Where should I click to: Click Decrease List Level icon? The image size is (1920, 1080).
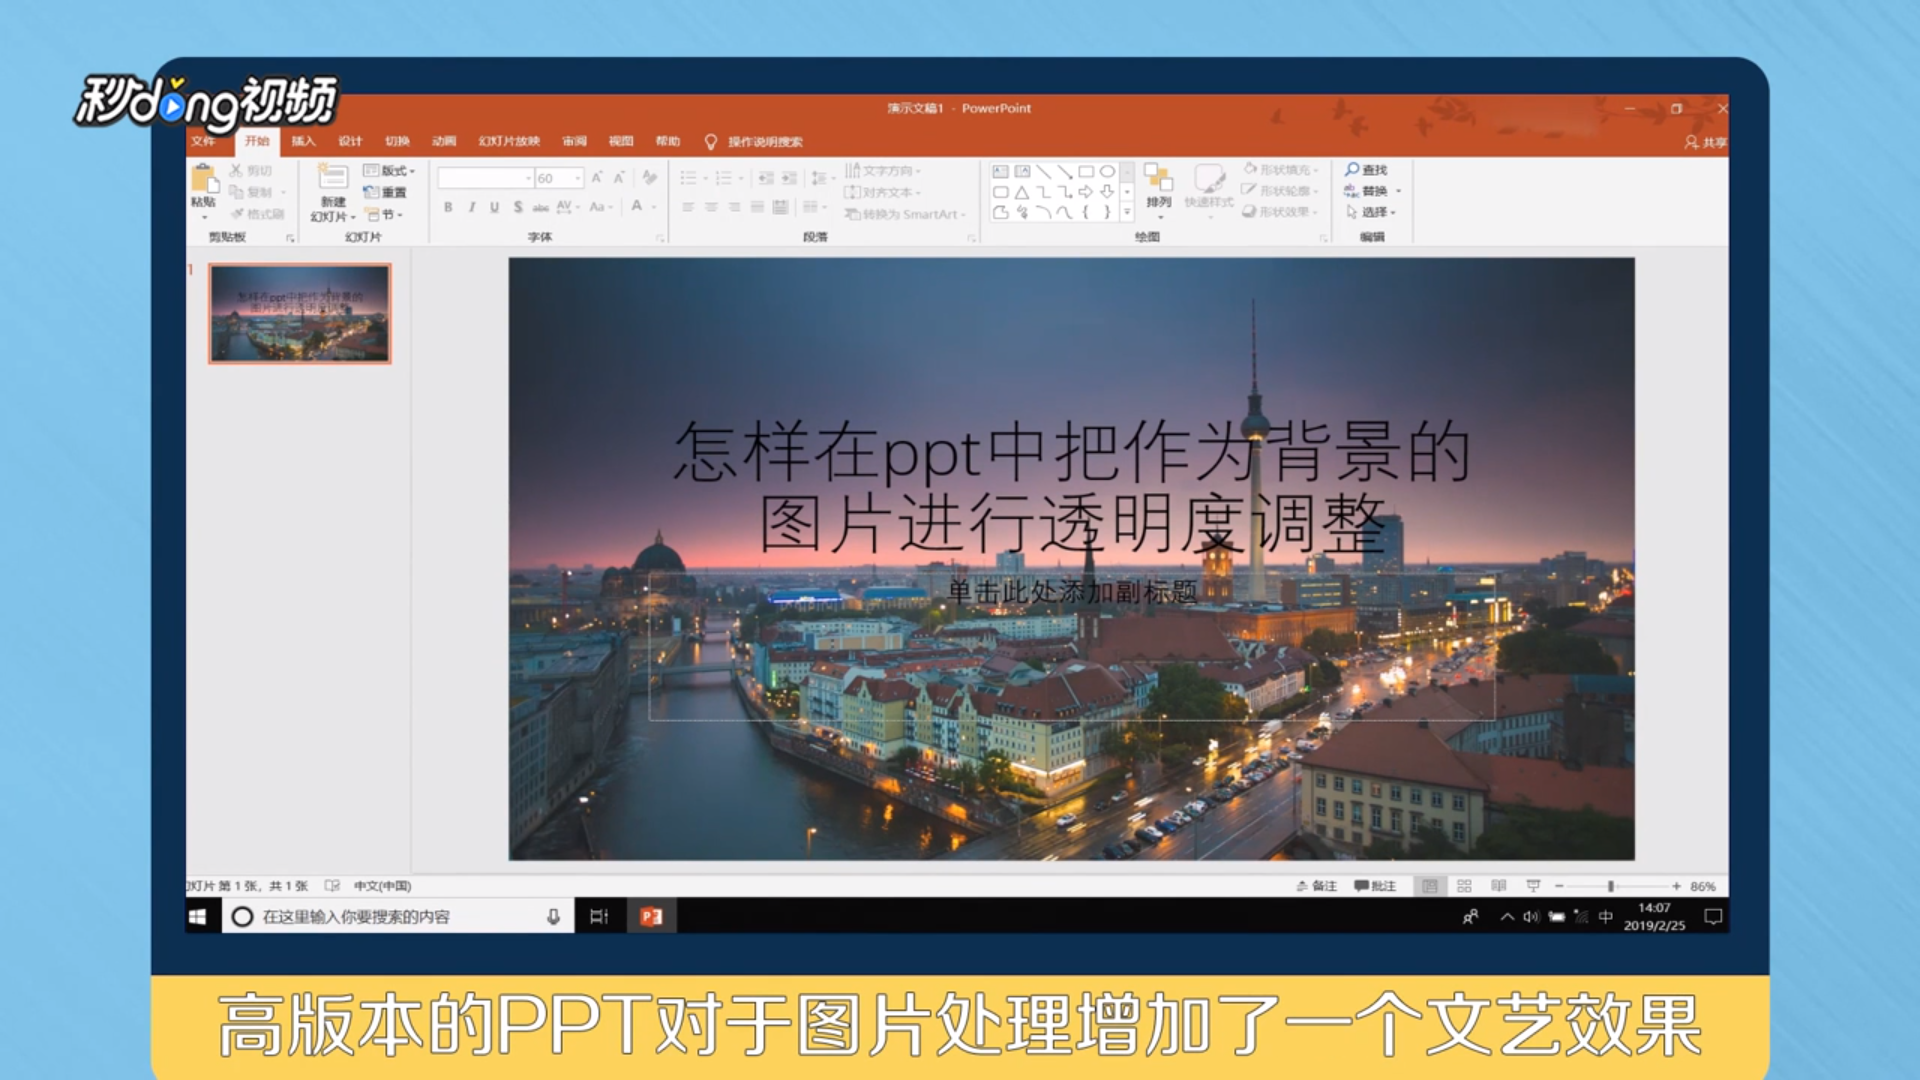(x=766, y=178)
